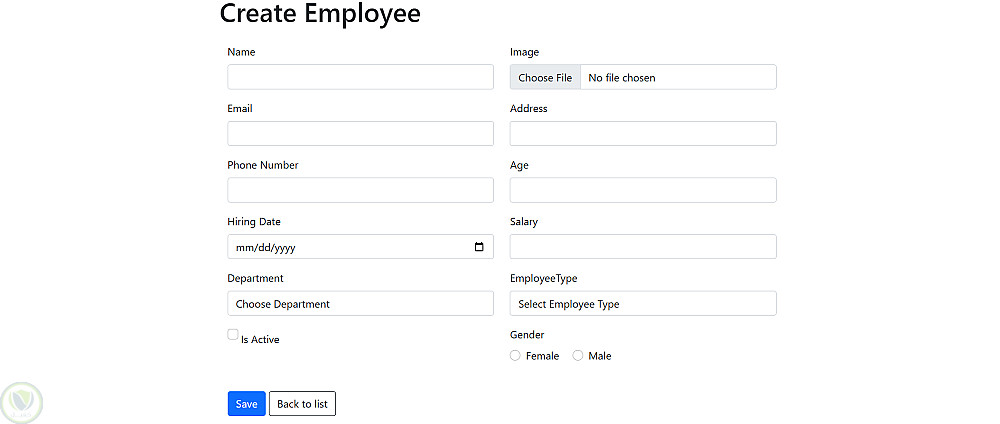Click the Is Active label text
Image resolution: width=1000 pixels, height=424 pixels.
260,340
